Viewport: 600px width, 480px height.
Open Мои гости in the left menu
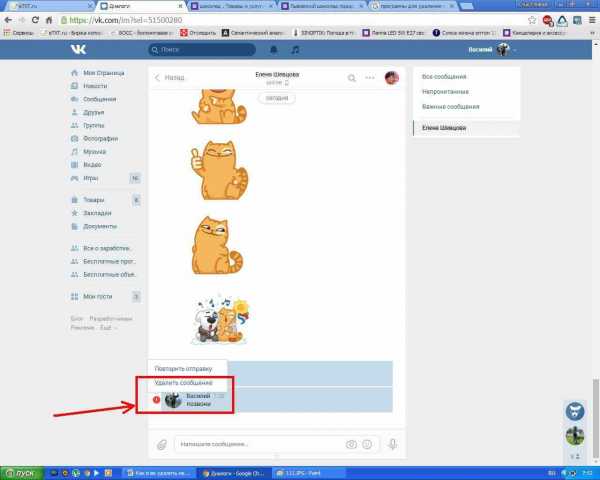tap(98, 296)
